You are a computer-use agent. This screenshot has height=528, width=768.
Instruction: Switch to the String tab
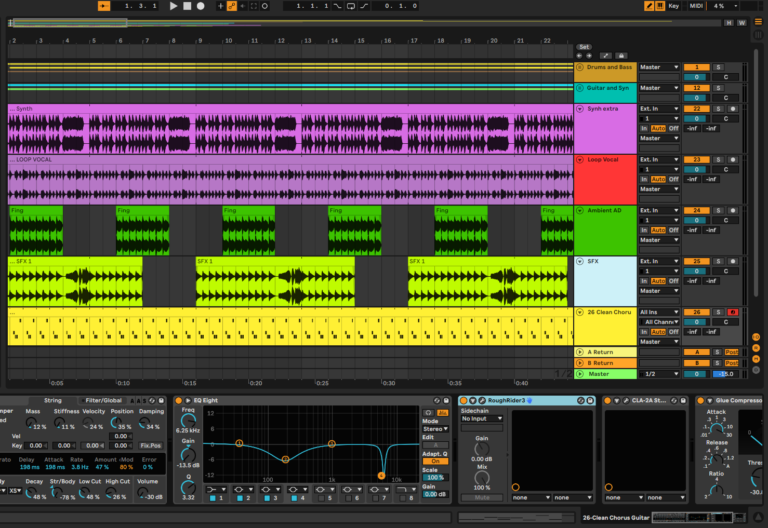(53, 401)
